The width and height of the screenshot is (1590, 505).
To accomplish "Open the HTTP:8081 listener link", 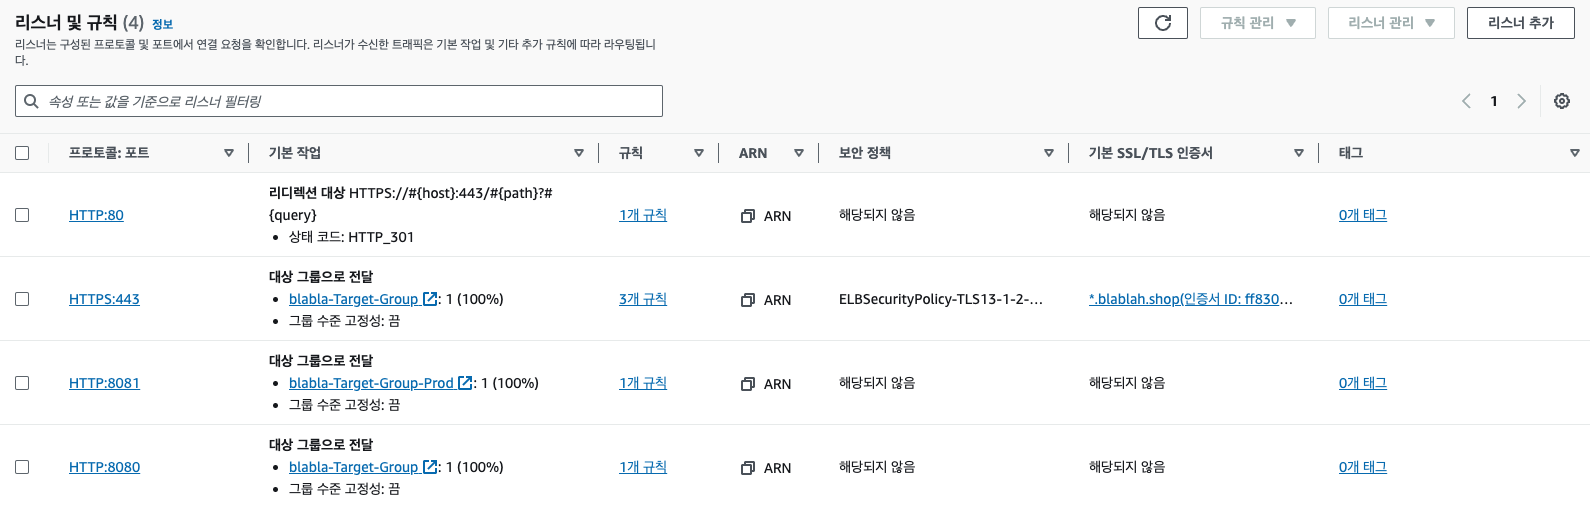I will 104,383.
